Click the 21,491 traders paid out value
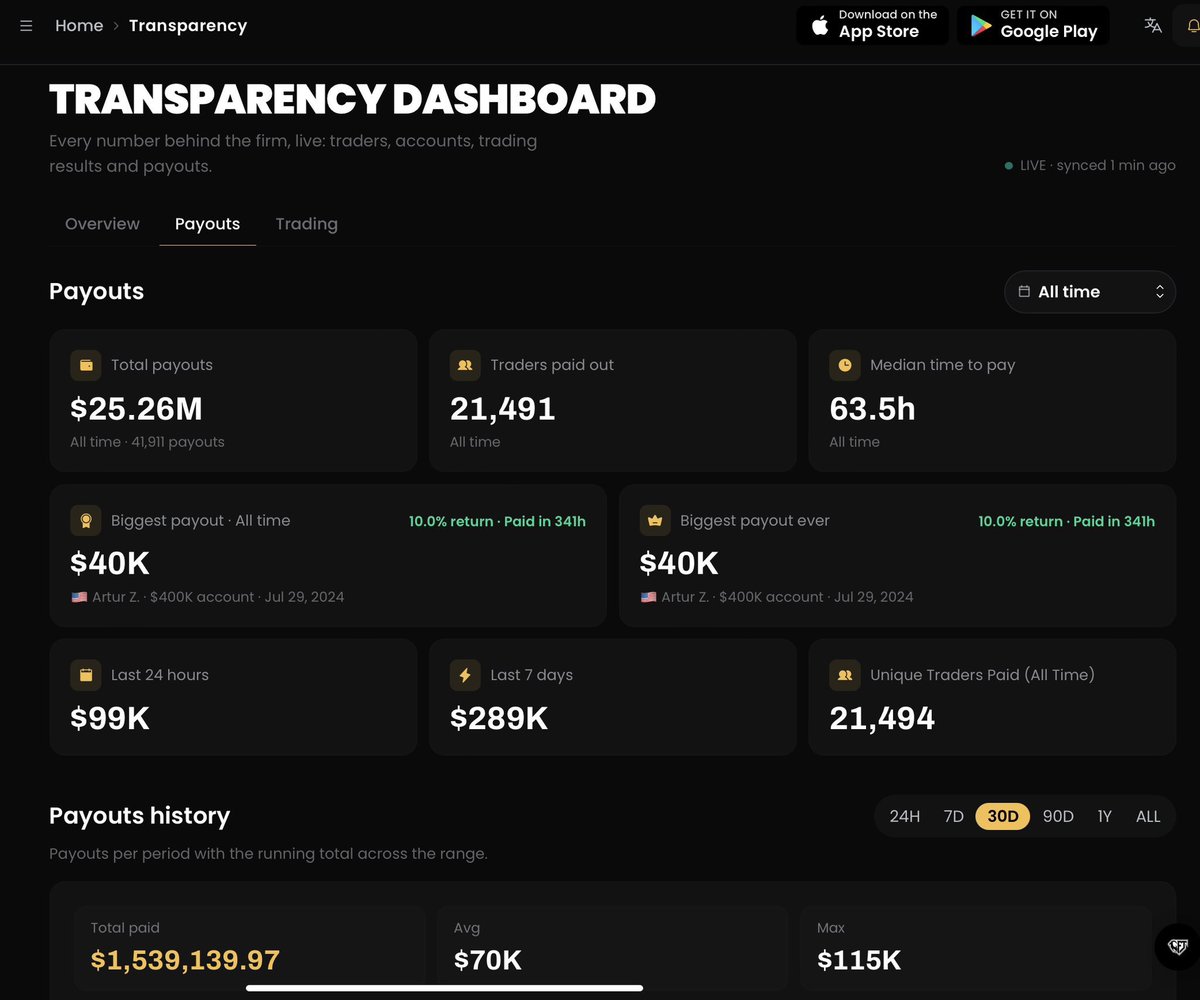1200x1000 pixels. click(x=502, y=409)
